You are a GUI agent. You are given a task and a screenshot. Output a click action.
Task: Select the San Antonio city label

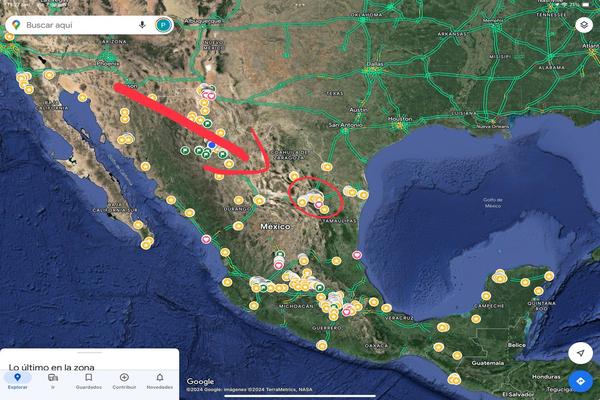[x=345, y=125]
